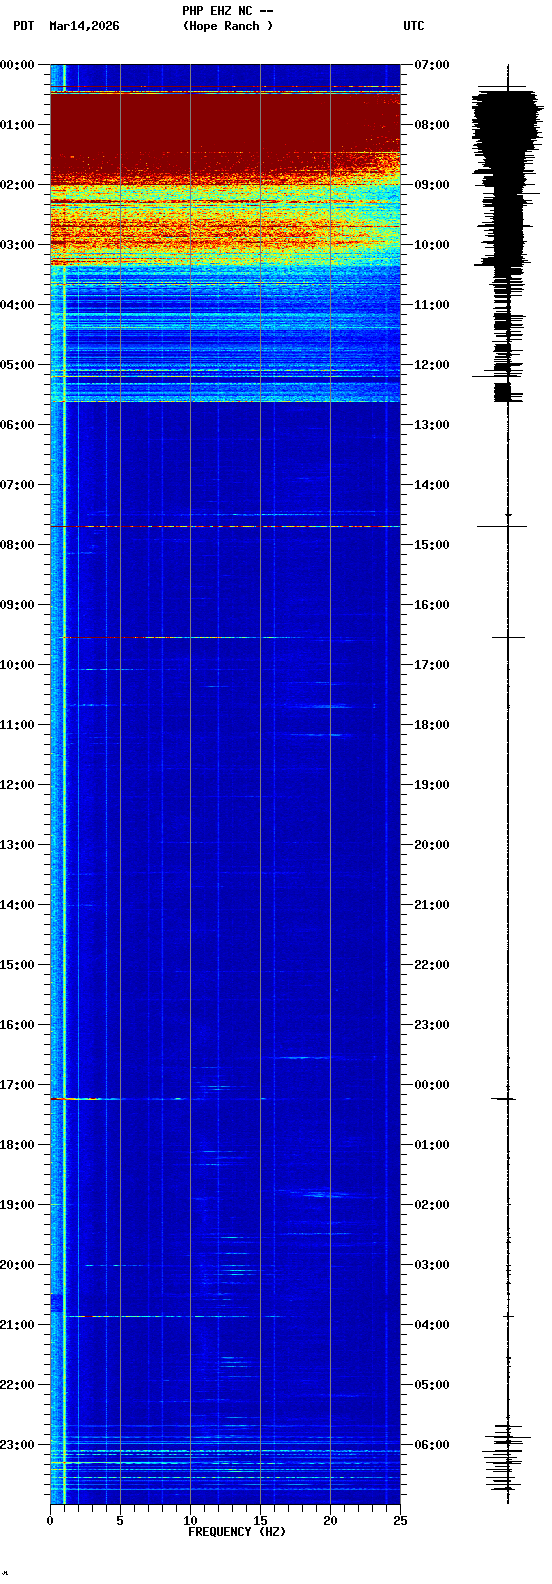
Task: Click the PDT '06:00' time label
Action: click(x=17, y=425)
